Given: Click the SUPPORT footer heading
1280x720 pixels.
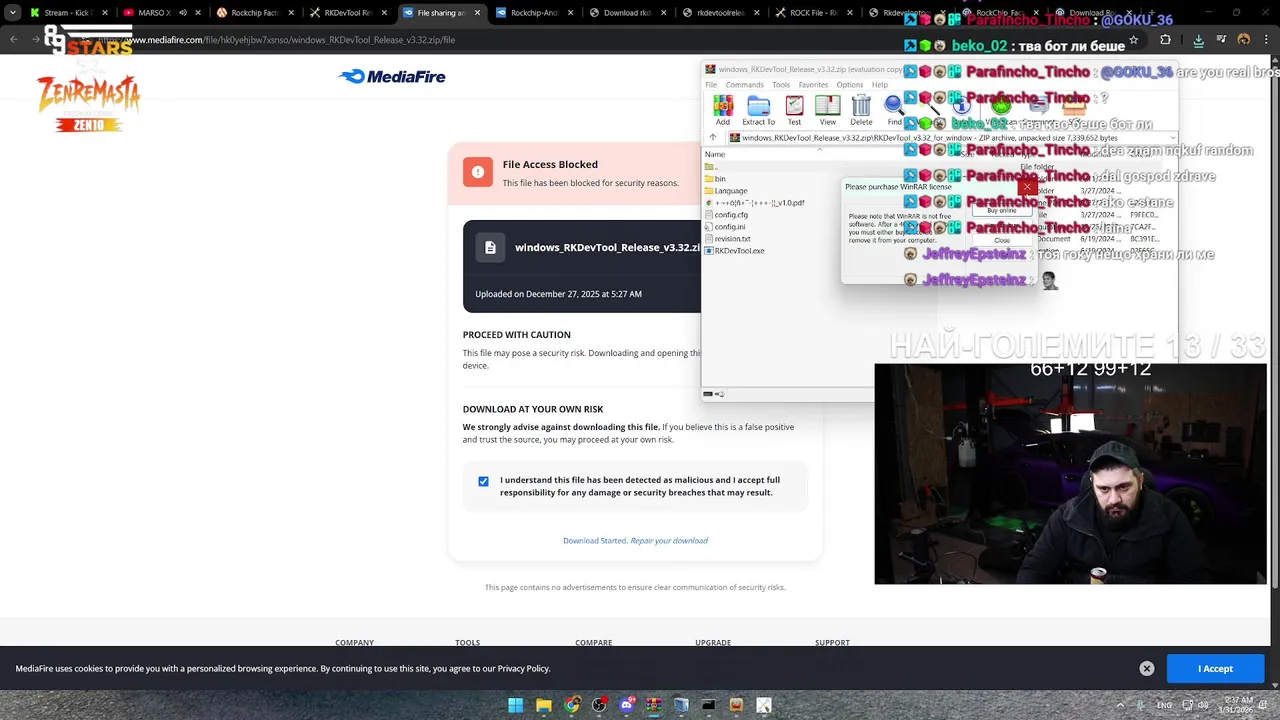Looking at the screenshot, I should (x=832, y=643).
